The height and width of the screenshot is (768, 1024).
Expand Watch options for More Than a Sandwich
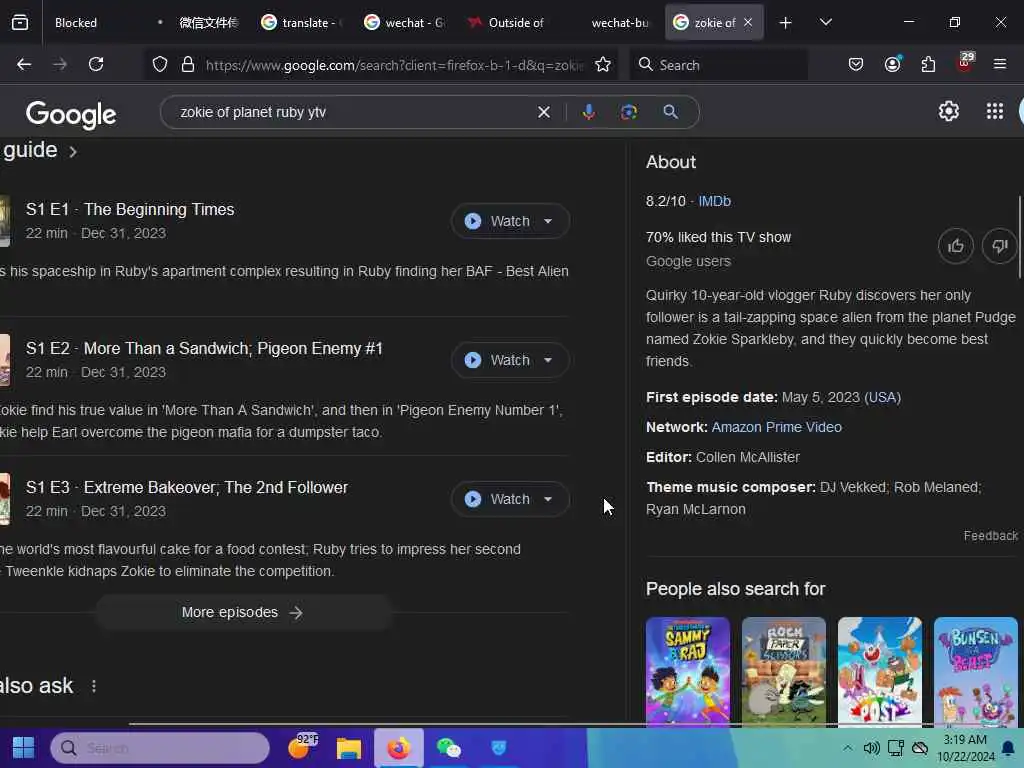pyautogui.click(x=549, y=360)
